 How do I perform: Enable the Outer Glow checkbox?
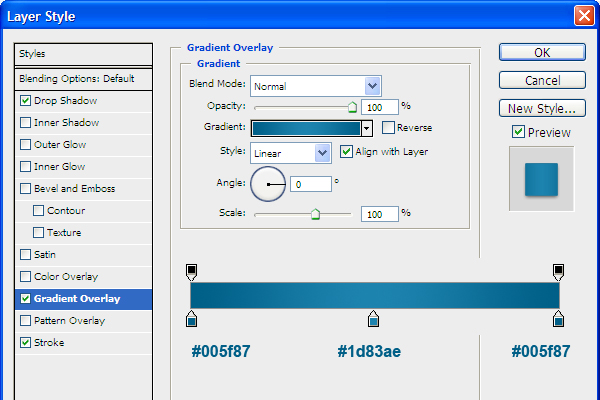pos(25,145)
